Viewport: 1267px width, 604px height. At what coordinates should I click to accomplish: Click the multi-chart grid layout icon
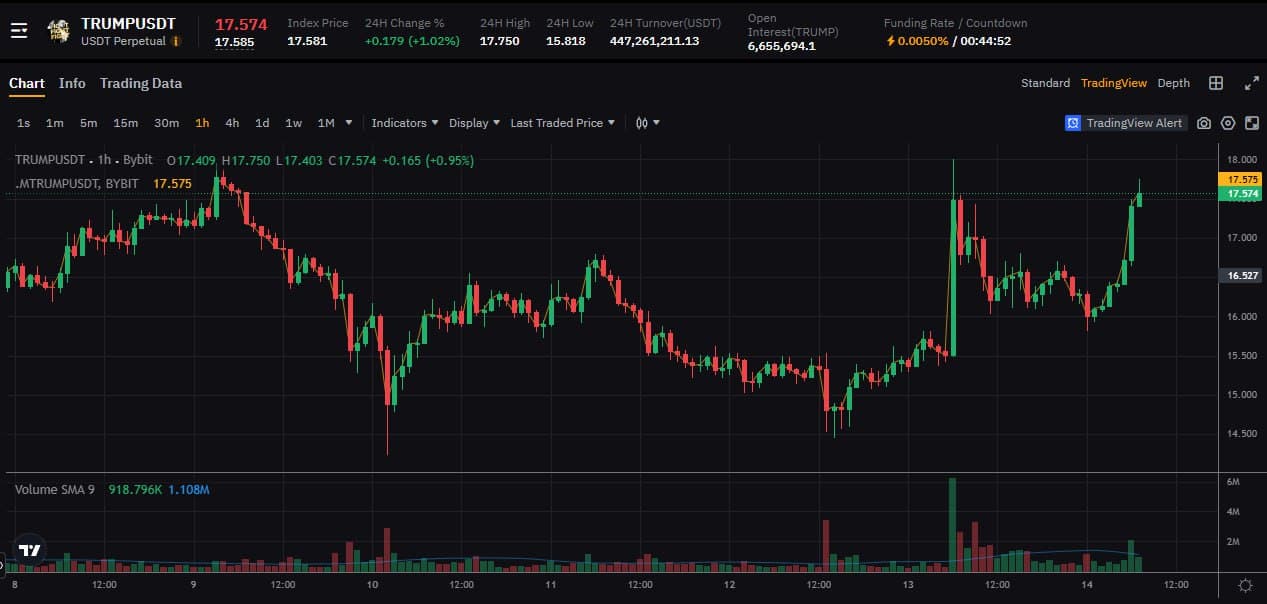(1216, 83)
